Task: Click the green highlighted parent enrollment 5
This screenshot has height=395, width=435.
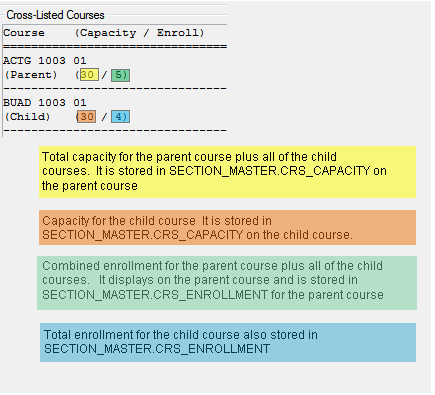Action: [120, 75]
